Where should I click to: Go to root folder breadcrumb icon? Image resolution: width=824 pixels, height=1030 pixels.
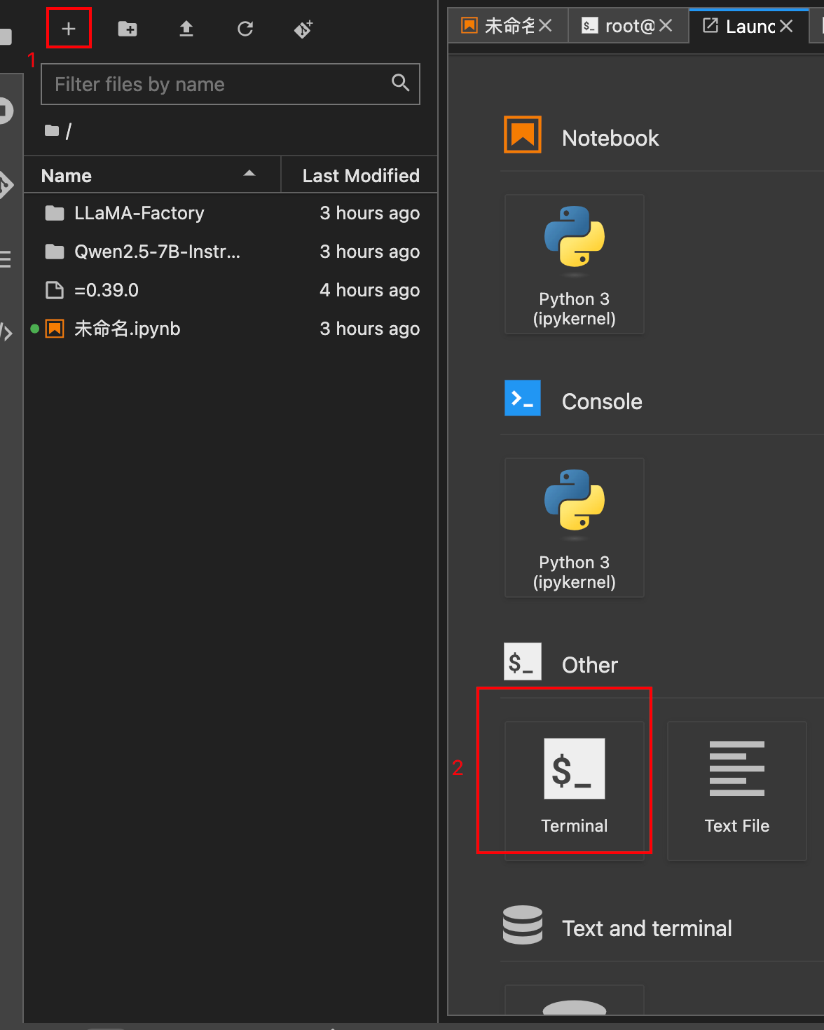52,131
